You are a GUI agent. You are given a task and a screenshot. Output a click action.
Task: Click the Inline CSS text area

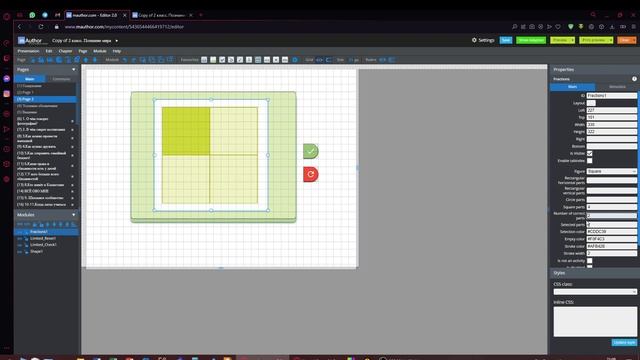[595, 322]
